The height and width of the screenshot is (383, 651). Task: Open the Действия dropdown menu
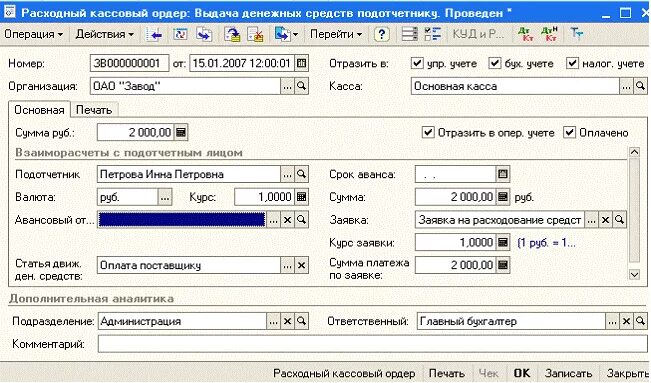pos(105,34)
